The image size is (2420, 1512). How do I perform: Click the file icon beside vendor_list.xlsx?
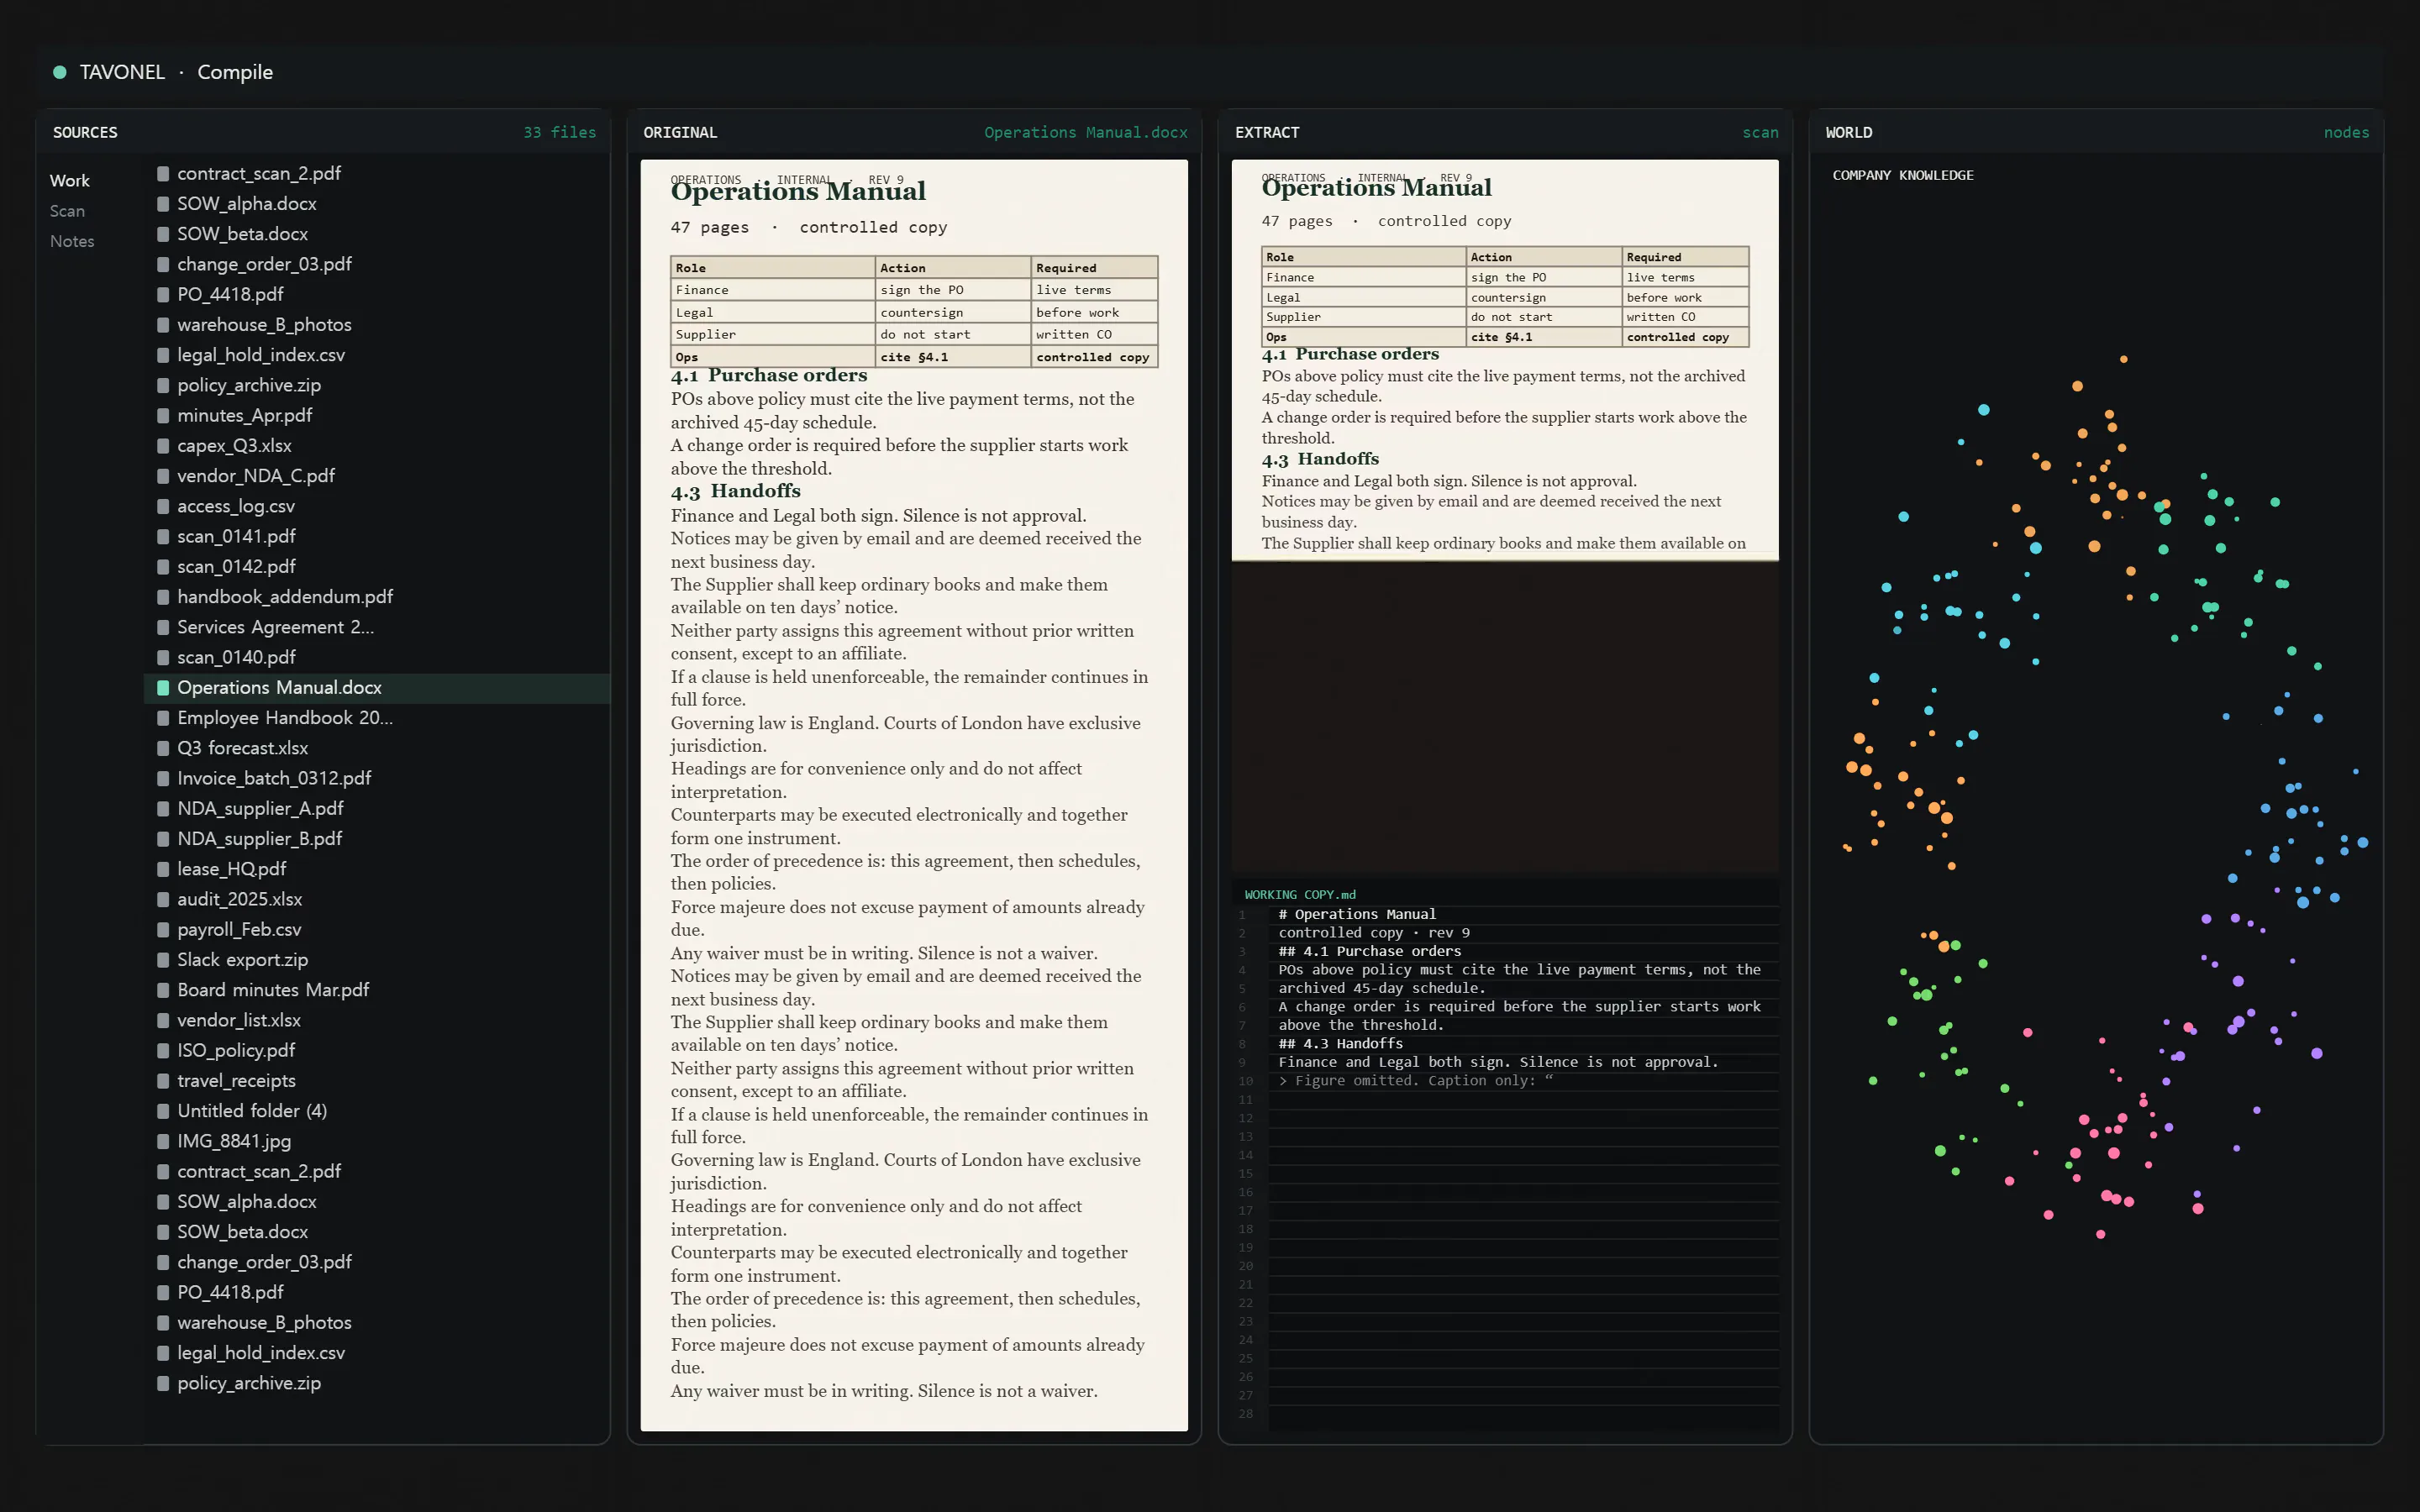coord(163,1020)
